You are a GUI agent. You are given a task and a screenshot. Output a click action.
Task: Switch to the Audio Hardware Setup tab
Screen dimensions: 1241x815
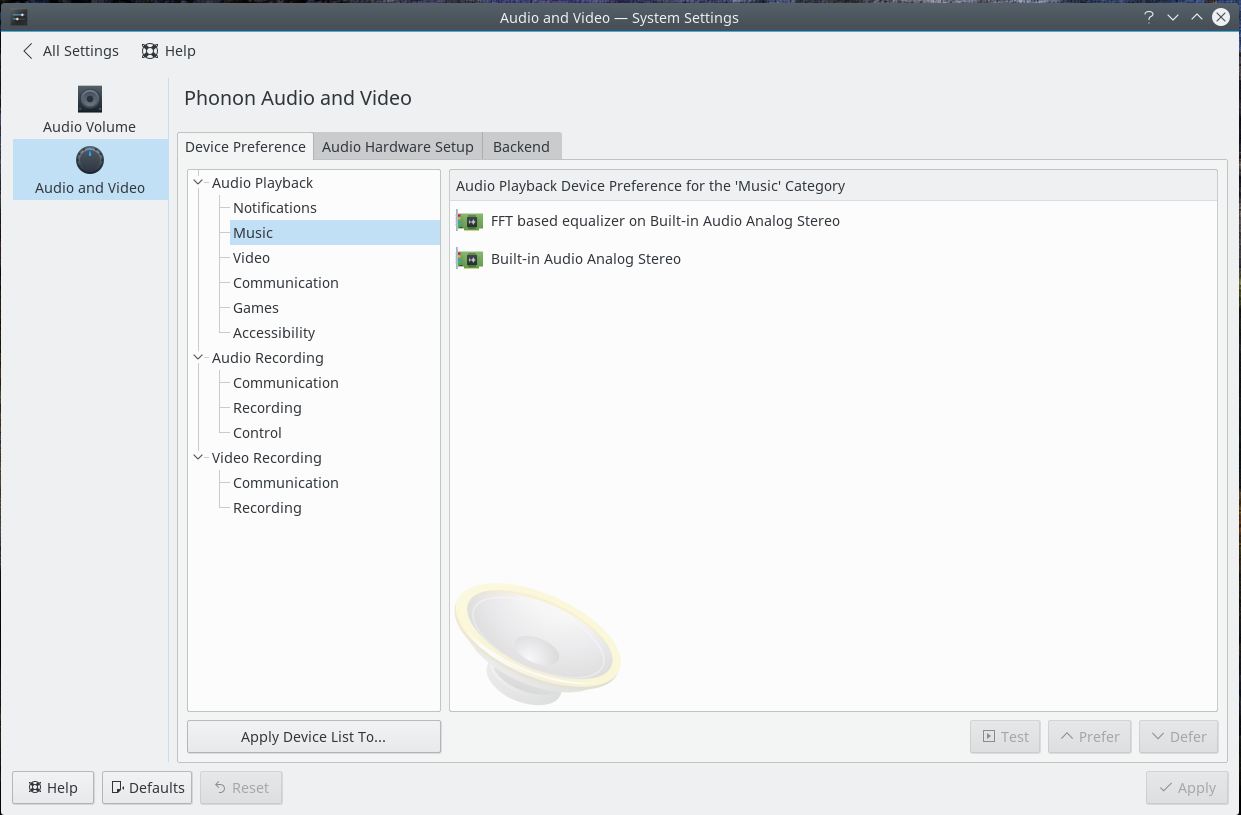click(398, 147)
